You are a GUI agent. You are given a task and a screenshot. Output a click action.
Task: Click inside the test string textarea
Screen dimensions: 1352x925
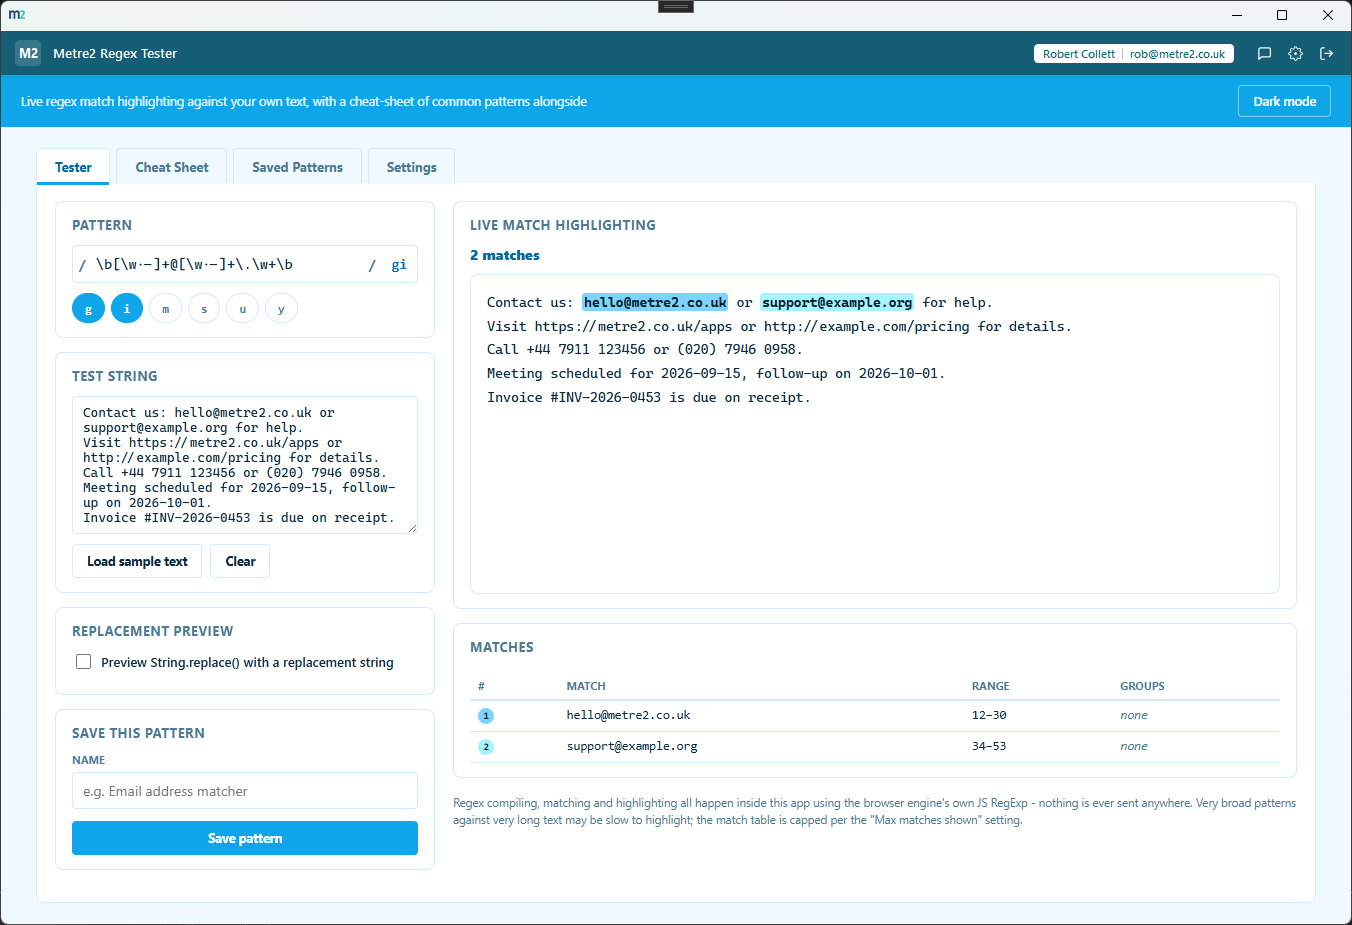click(245, 465)
